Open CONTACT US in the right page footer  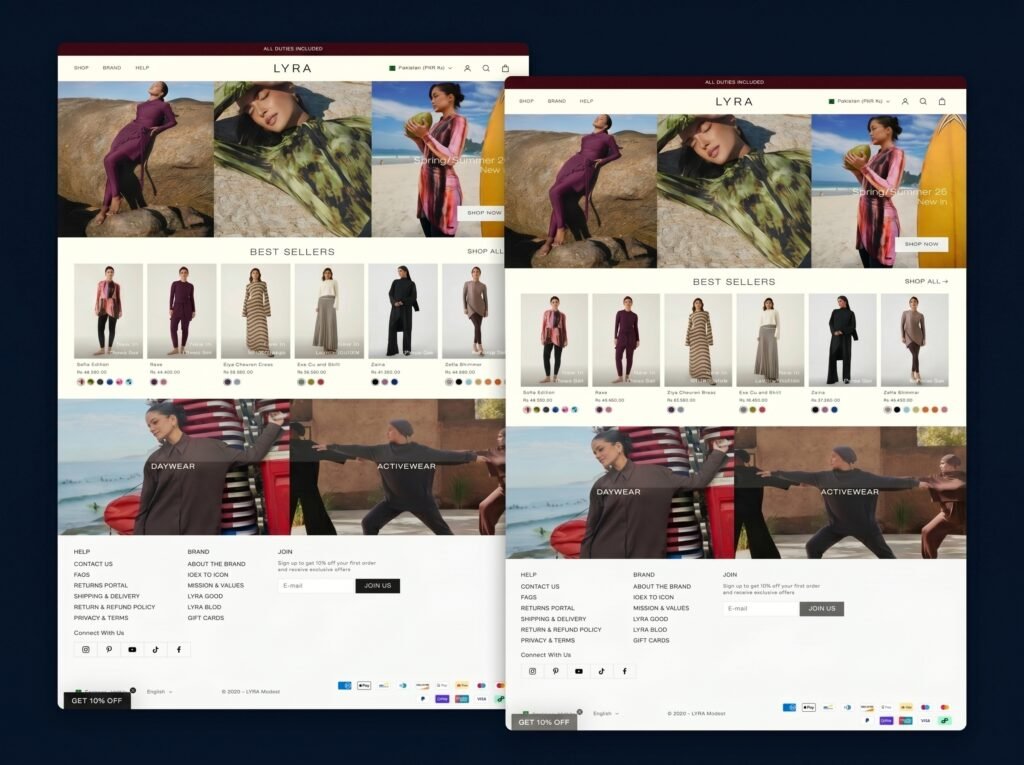(540, 587)
